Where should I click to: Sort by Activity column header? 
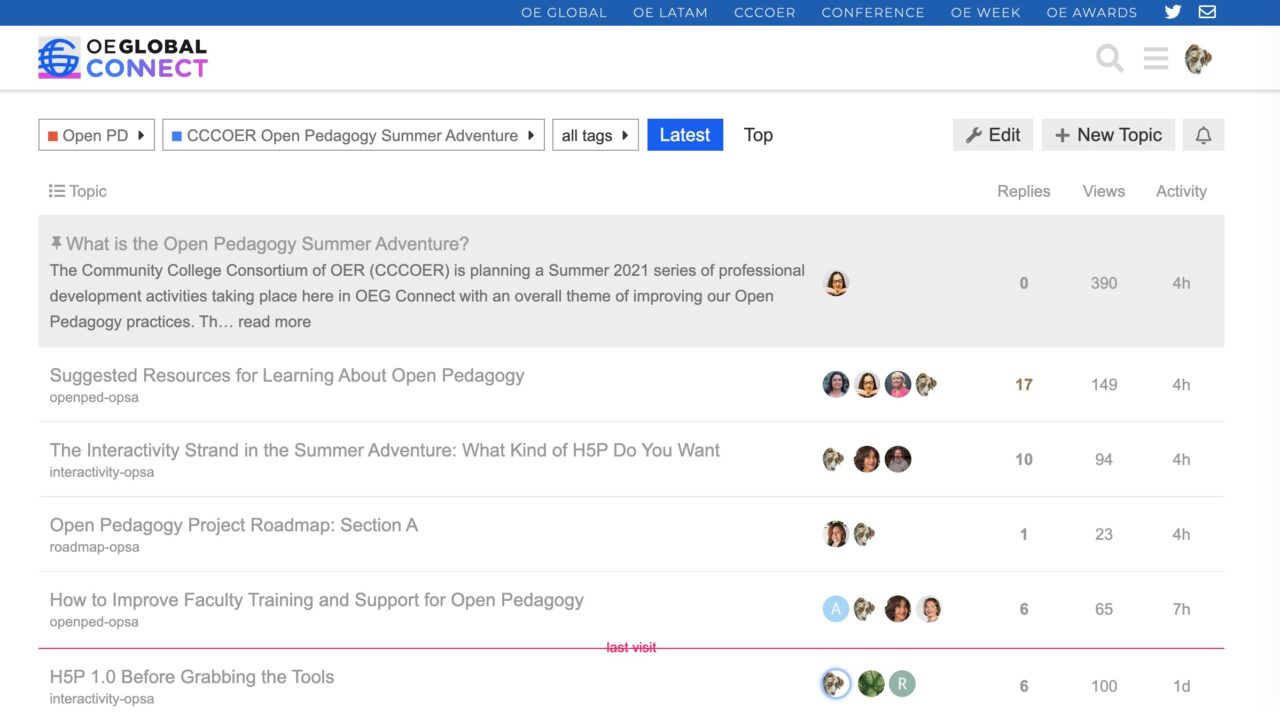pyautogui.click(x=1181, y=191)
